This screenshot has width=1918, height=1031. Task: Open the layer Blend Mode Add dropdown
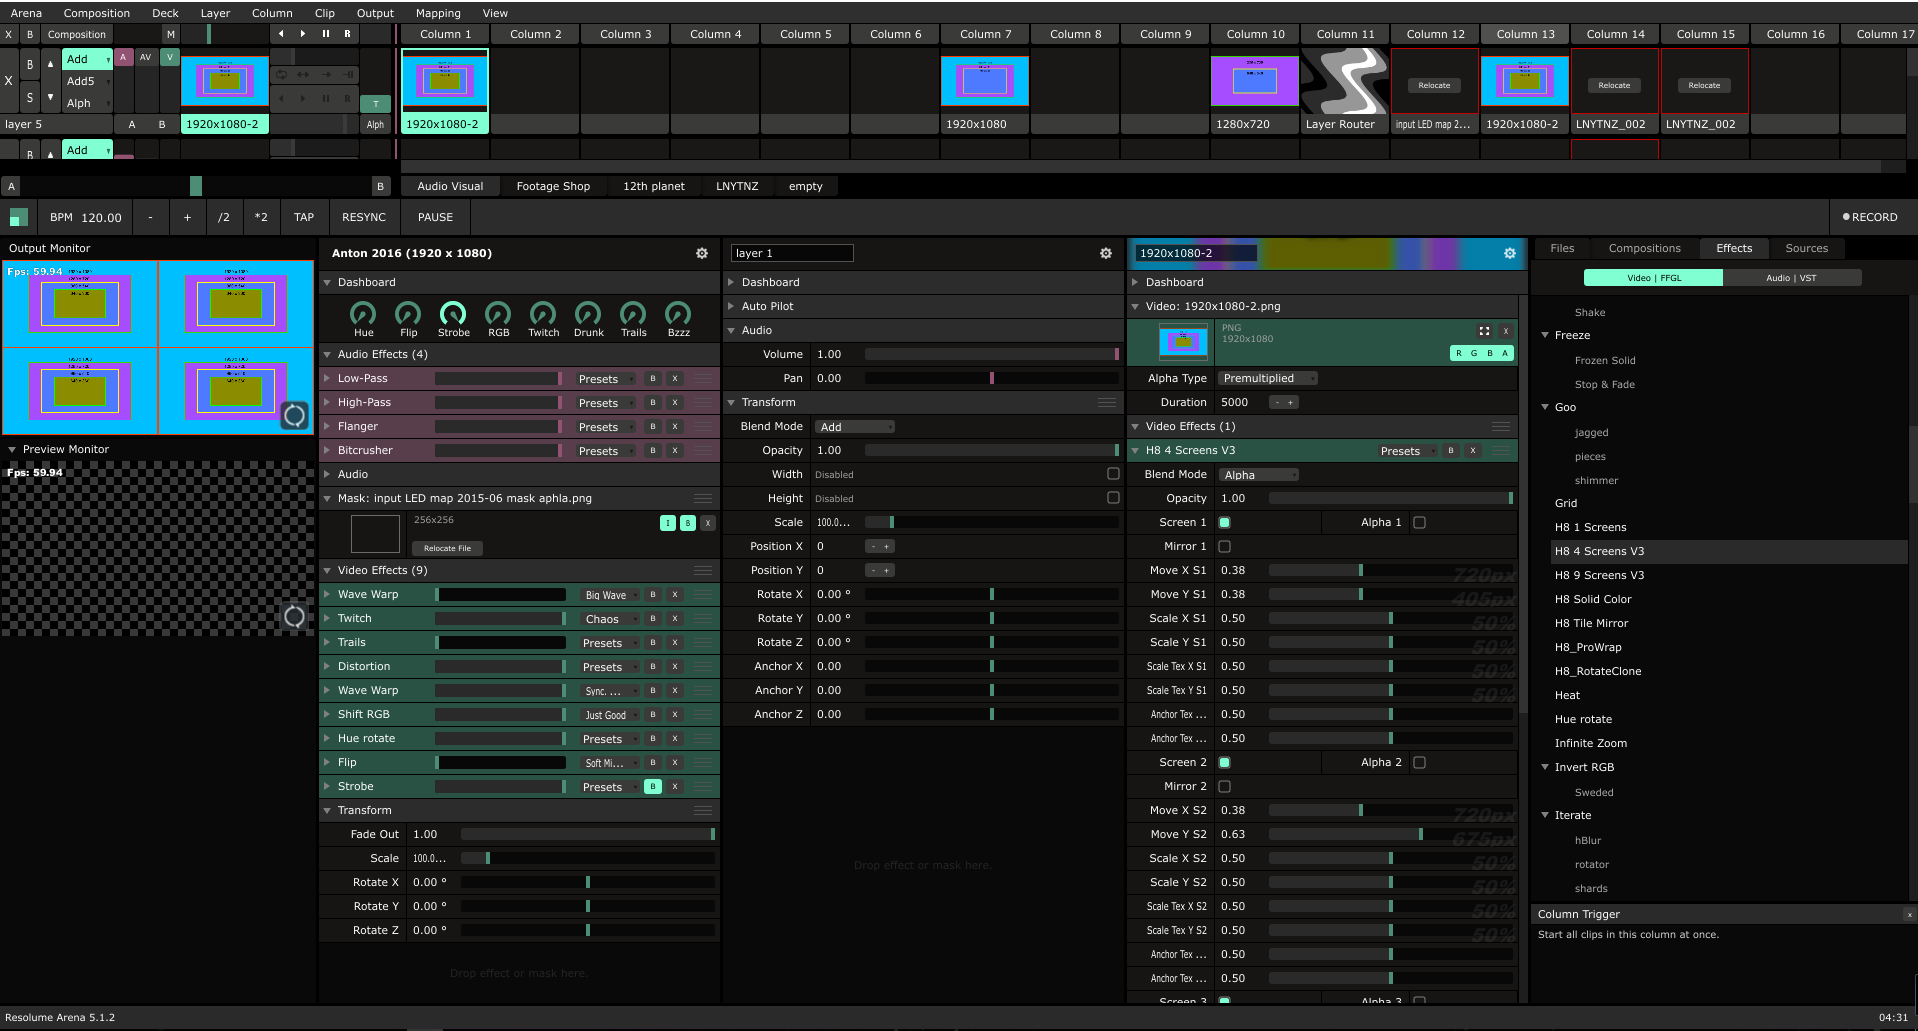[855, 427]
